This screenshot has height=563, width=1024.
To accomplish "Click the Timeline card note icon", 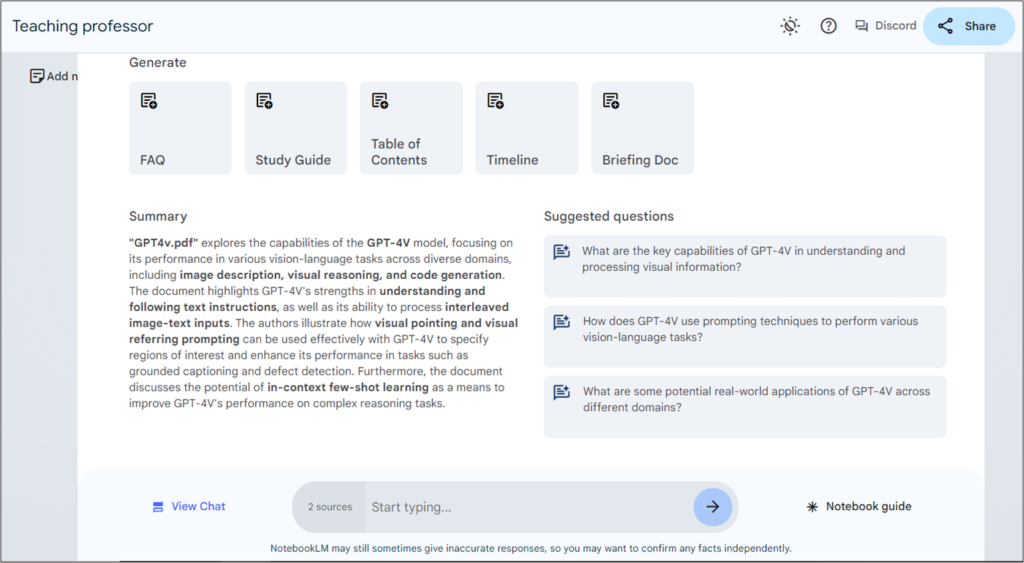I will tap(496, 101).
